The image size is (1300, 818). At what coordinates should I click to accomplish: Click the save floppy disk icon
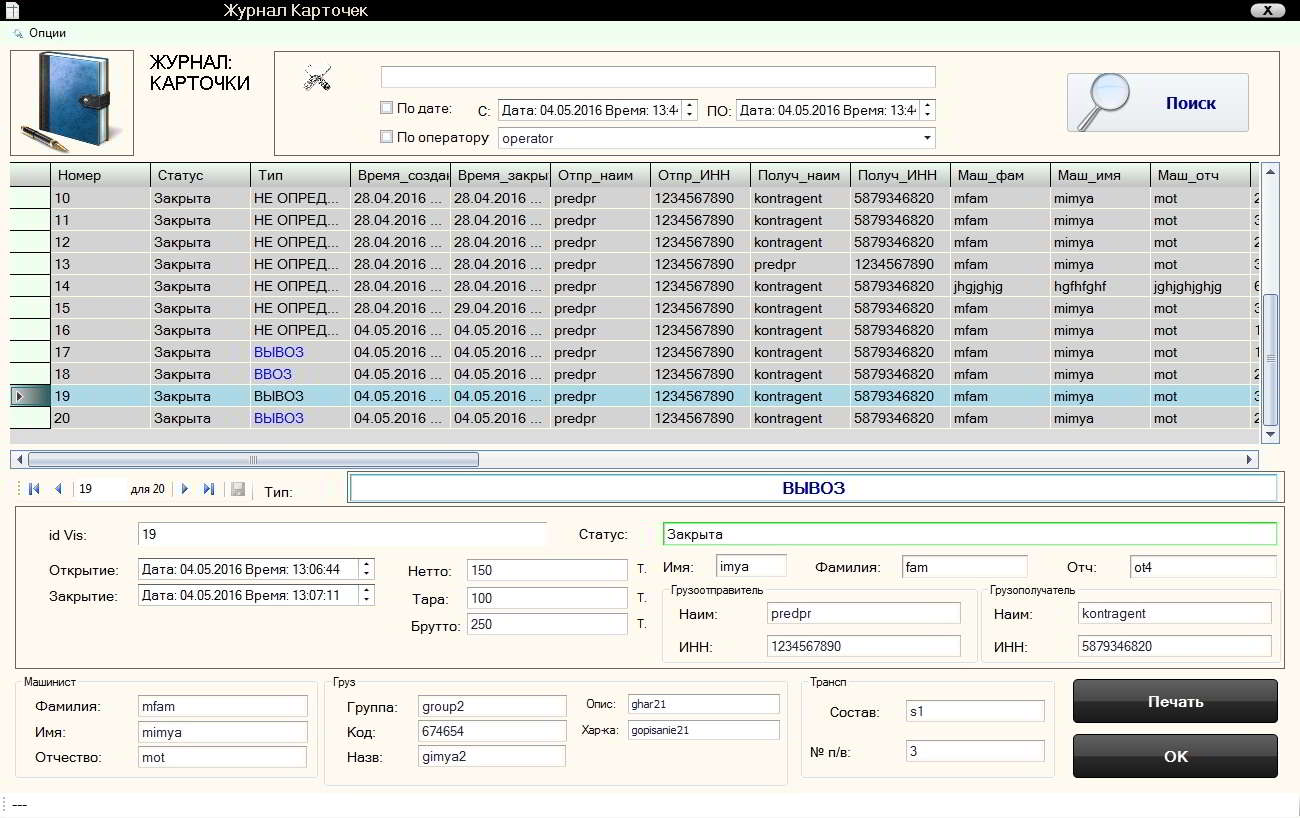click(238, 489)
